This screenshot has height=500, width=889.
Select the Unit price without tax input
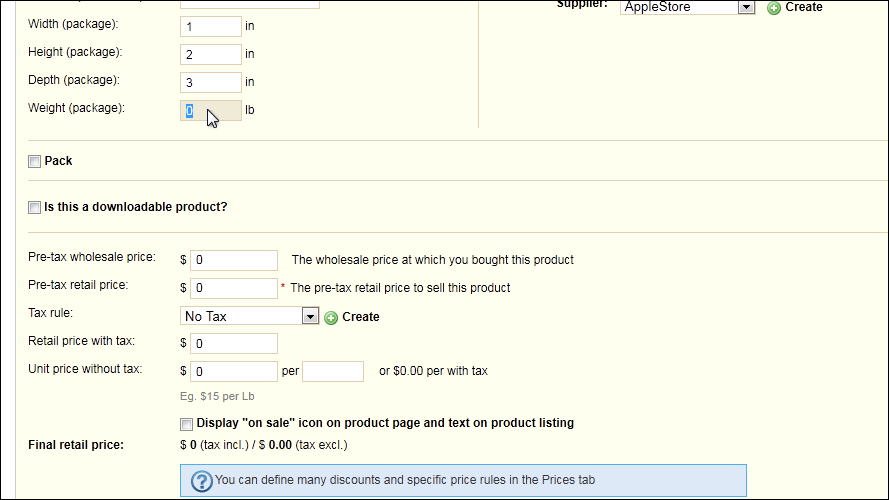234,371
